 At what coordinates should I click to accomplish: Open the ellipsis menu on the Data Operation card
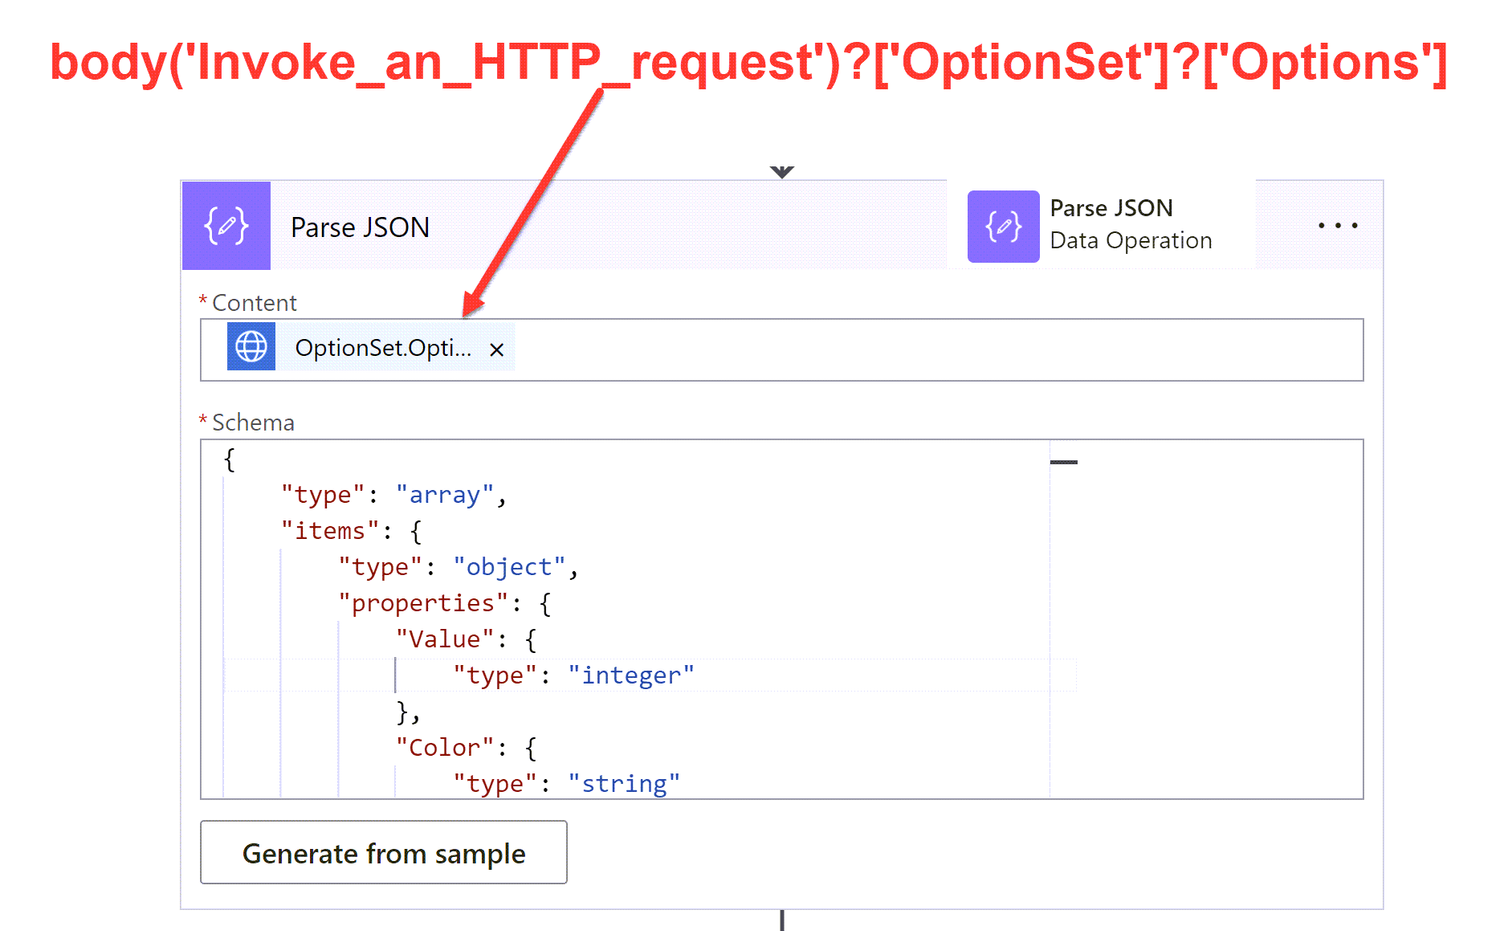pos(1338,225)
